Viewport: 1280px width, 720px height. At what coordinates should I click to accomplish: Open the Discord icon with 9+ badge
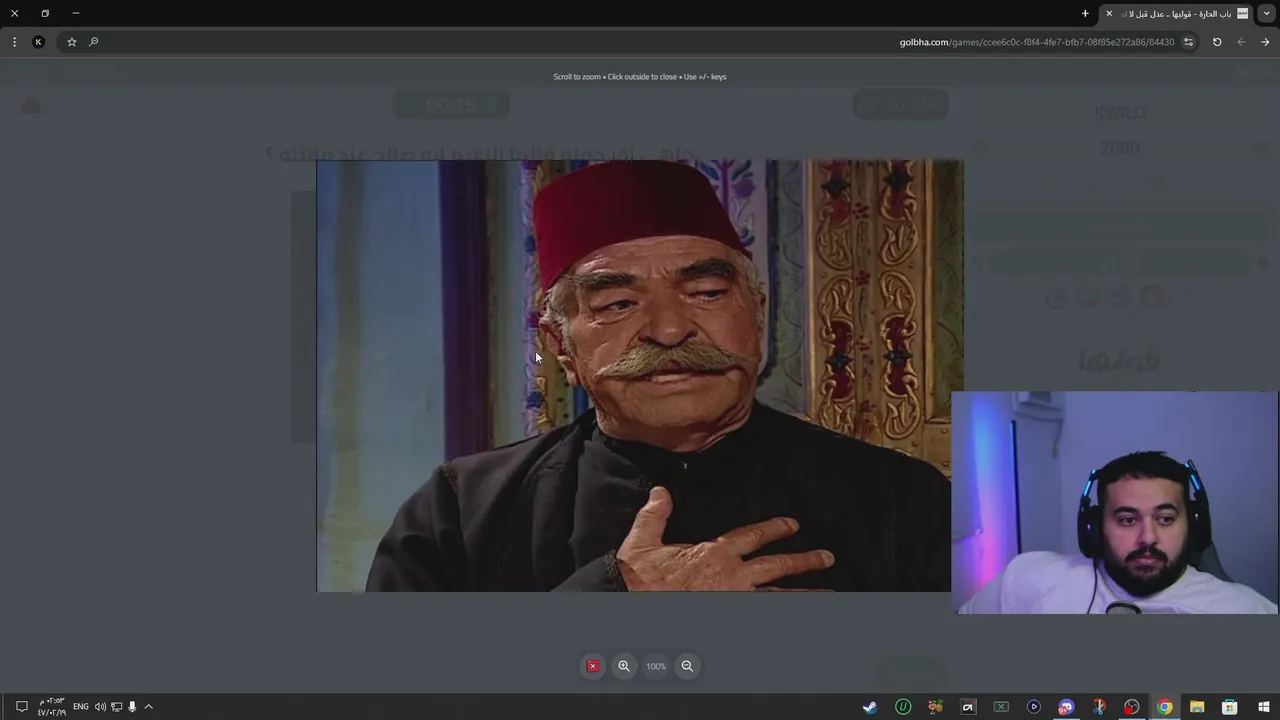tap(1066, 707)
